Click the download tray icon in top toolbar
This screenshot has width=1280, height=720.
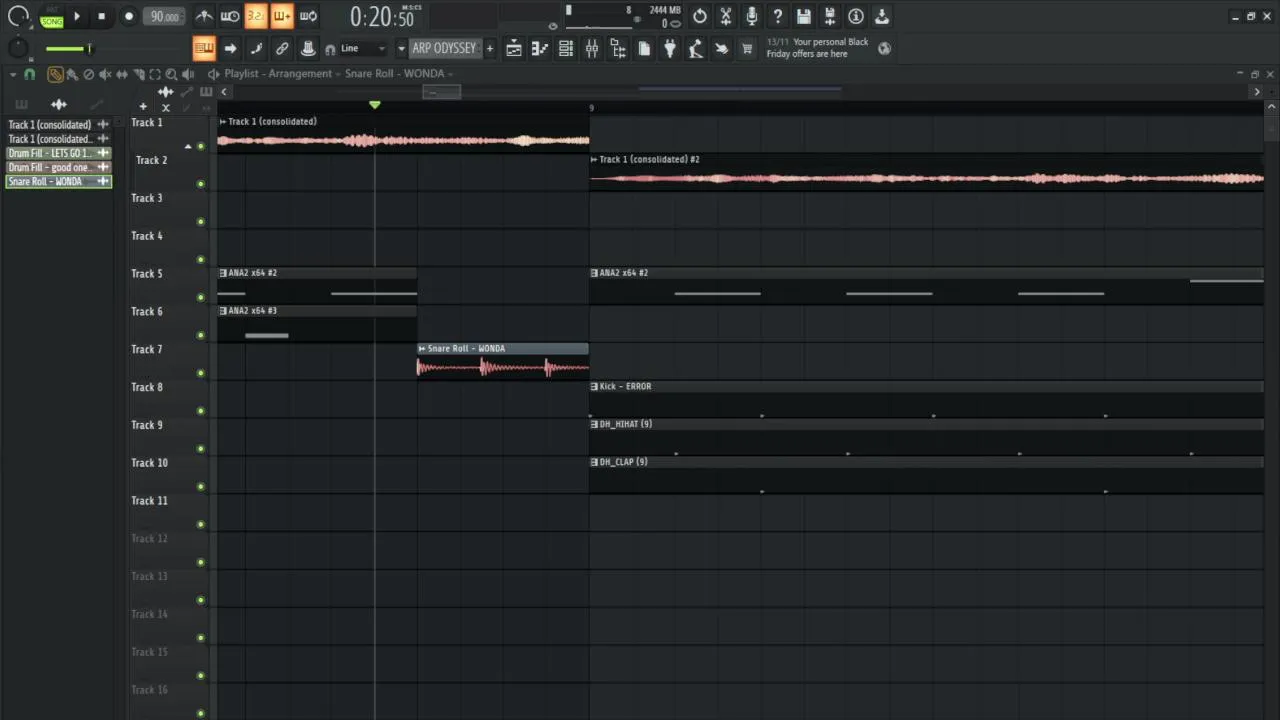coord(882,16)
